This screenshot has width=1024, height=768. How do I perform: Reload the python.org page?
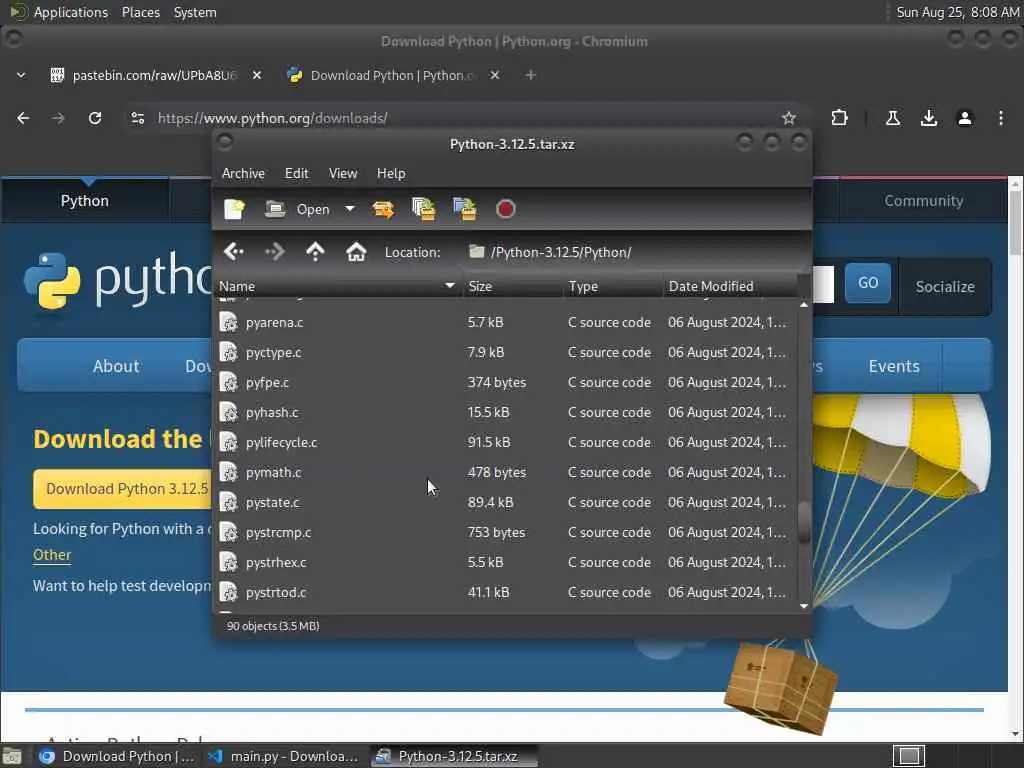[95, 118]
